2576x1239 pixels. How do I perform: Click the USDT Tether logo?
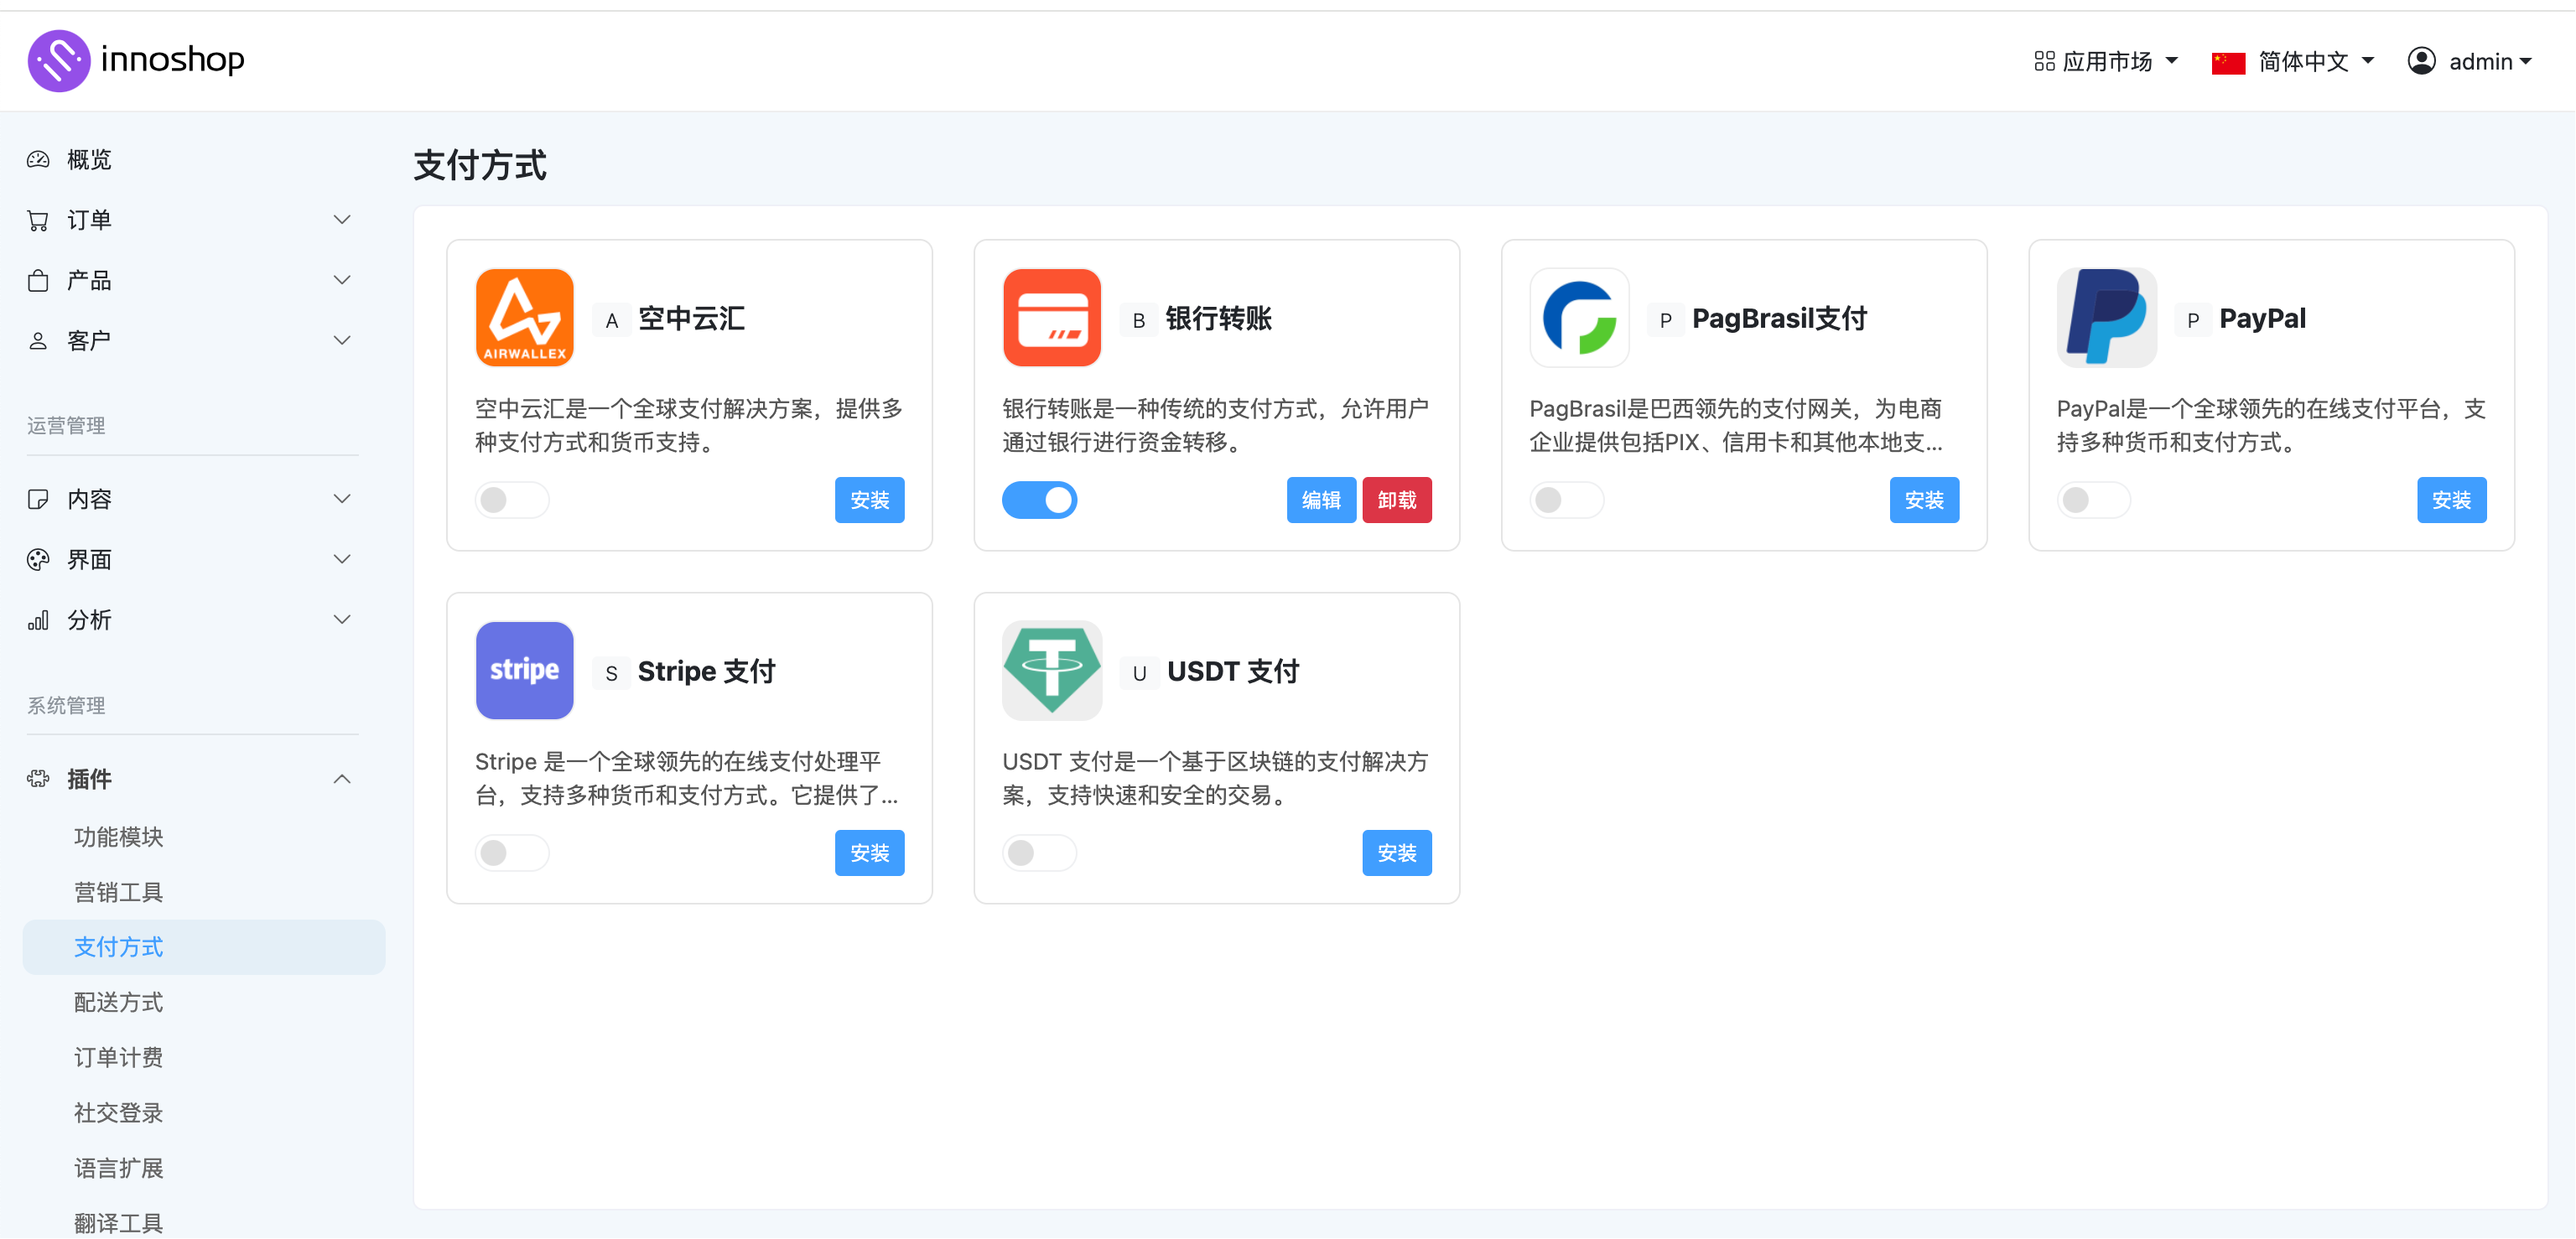click(1051, 670)
